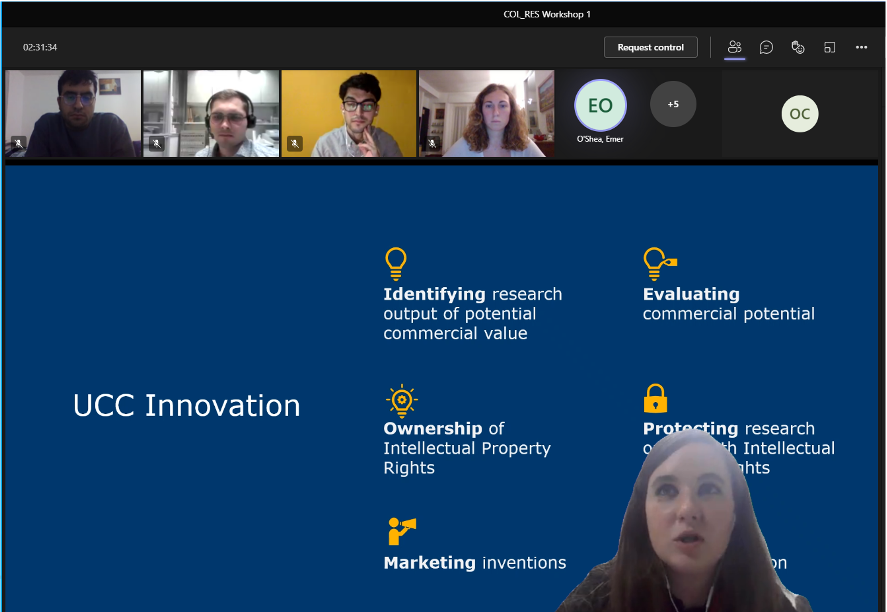Click the text 'Intellectual Property'
Viewport: 887px width, 612px height.
pyautogui.click(x=467, y=449)
